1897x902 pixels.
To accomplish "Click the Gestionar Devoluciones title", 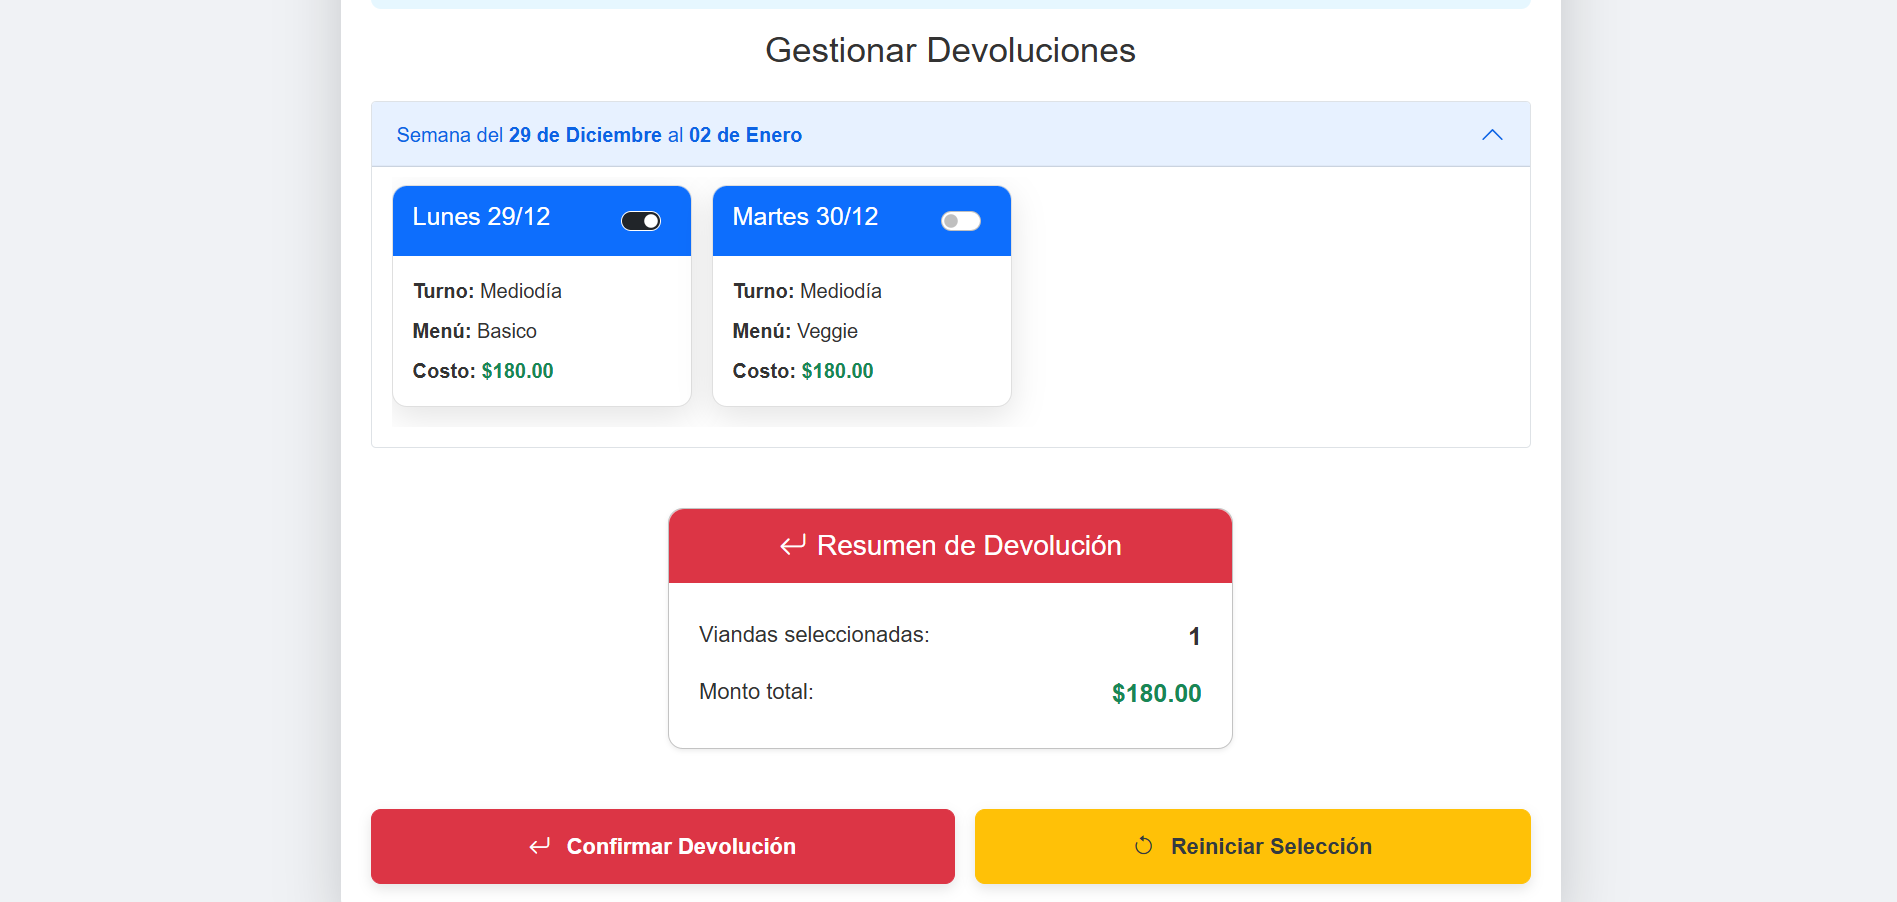I will (949, 49).
